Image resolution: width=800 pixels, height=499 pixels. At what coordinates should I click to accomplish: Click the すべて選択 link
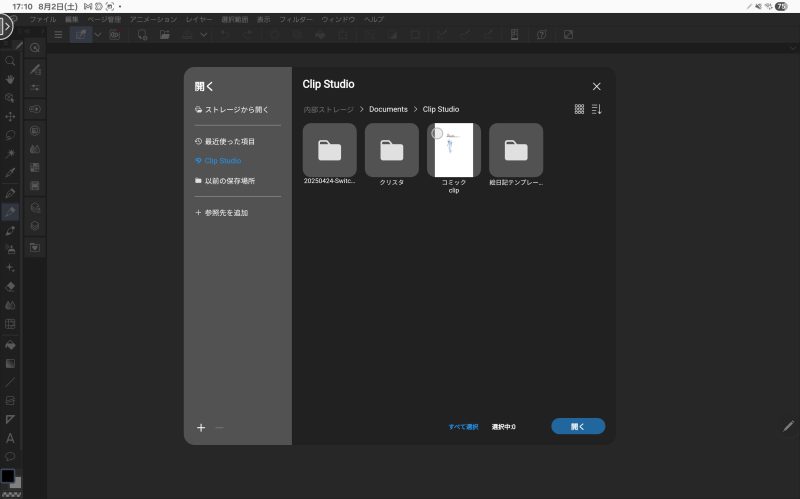pyautogui.click(x=463, y=427)
